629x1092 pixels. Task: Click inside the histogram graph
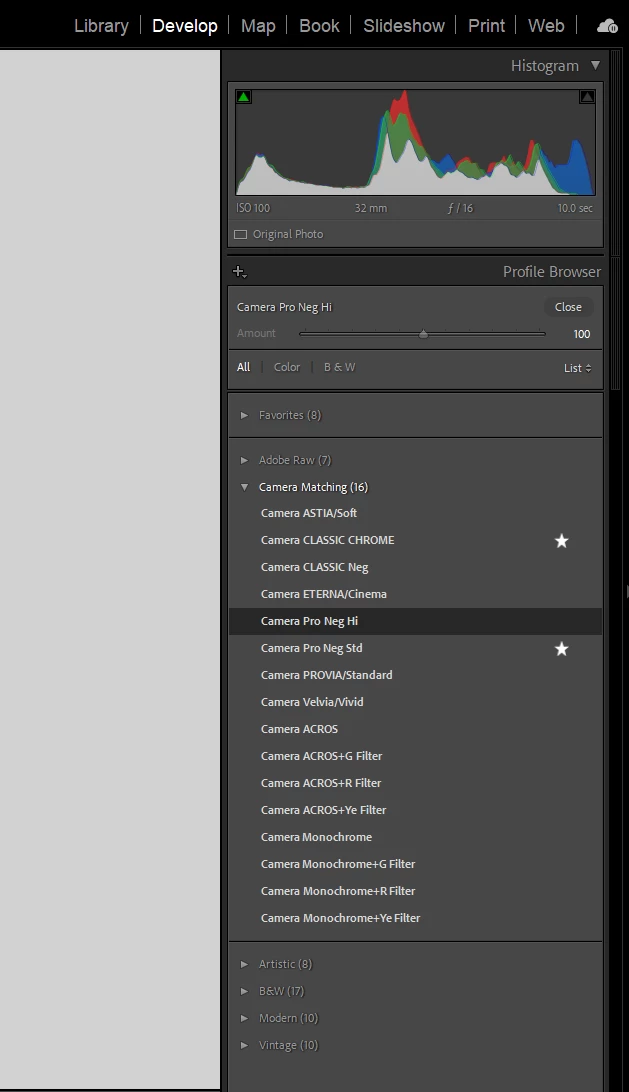tap(415, 142)
